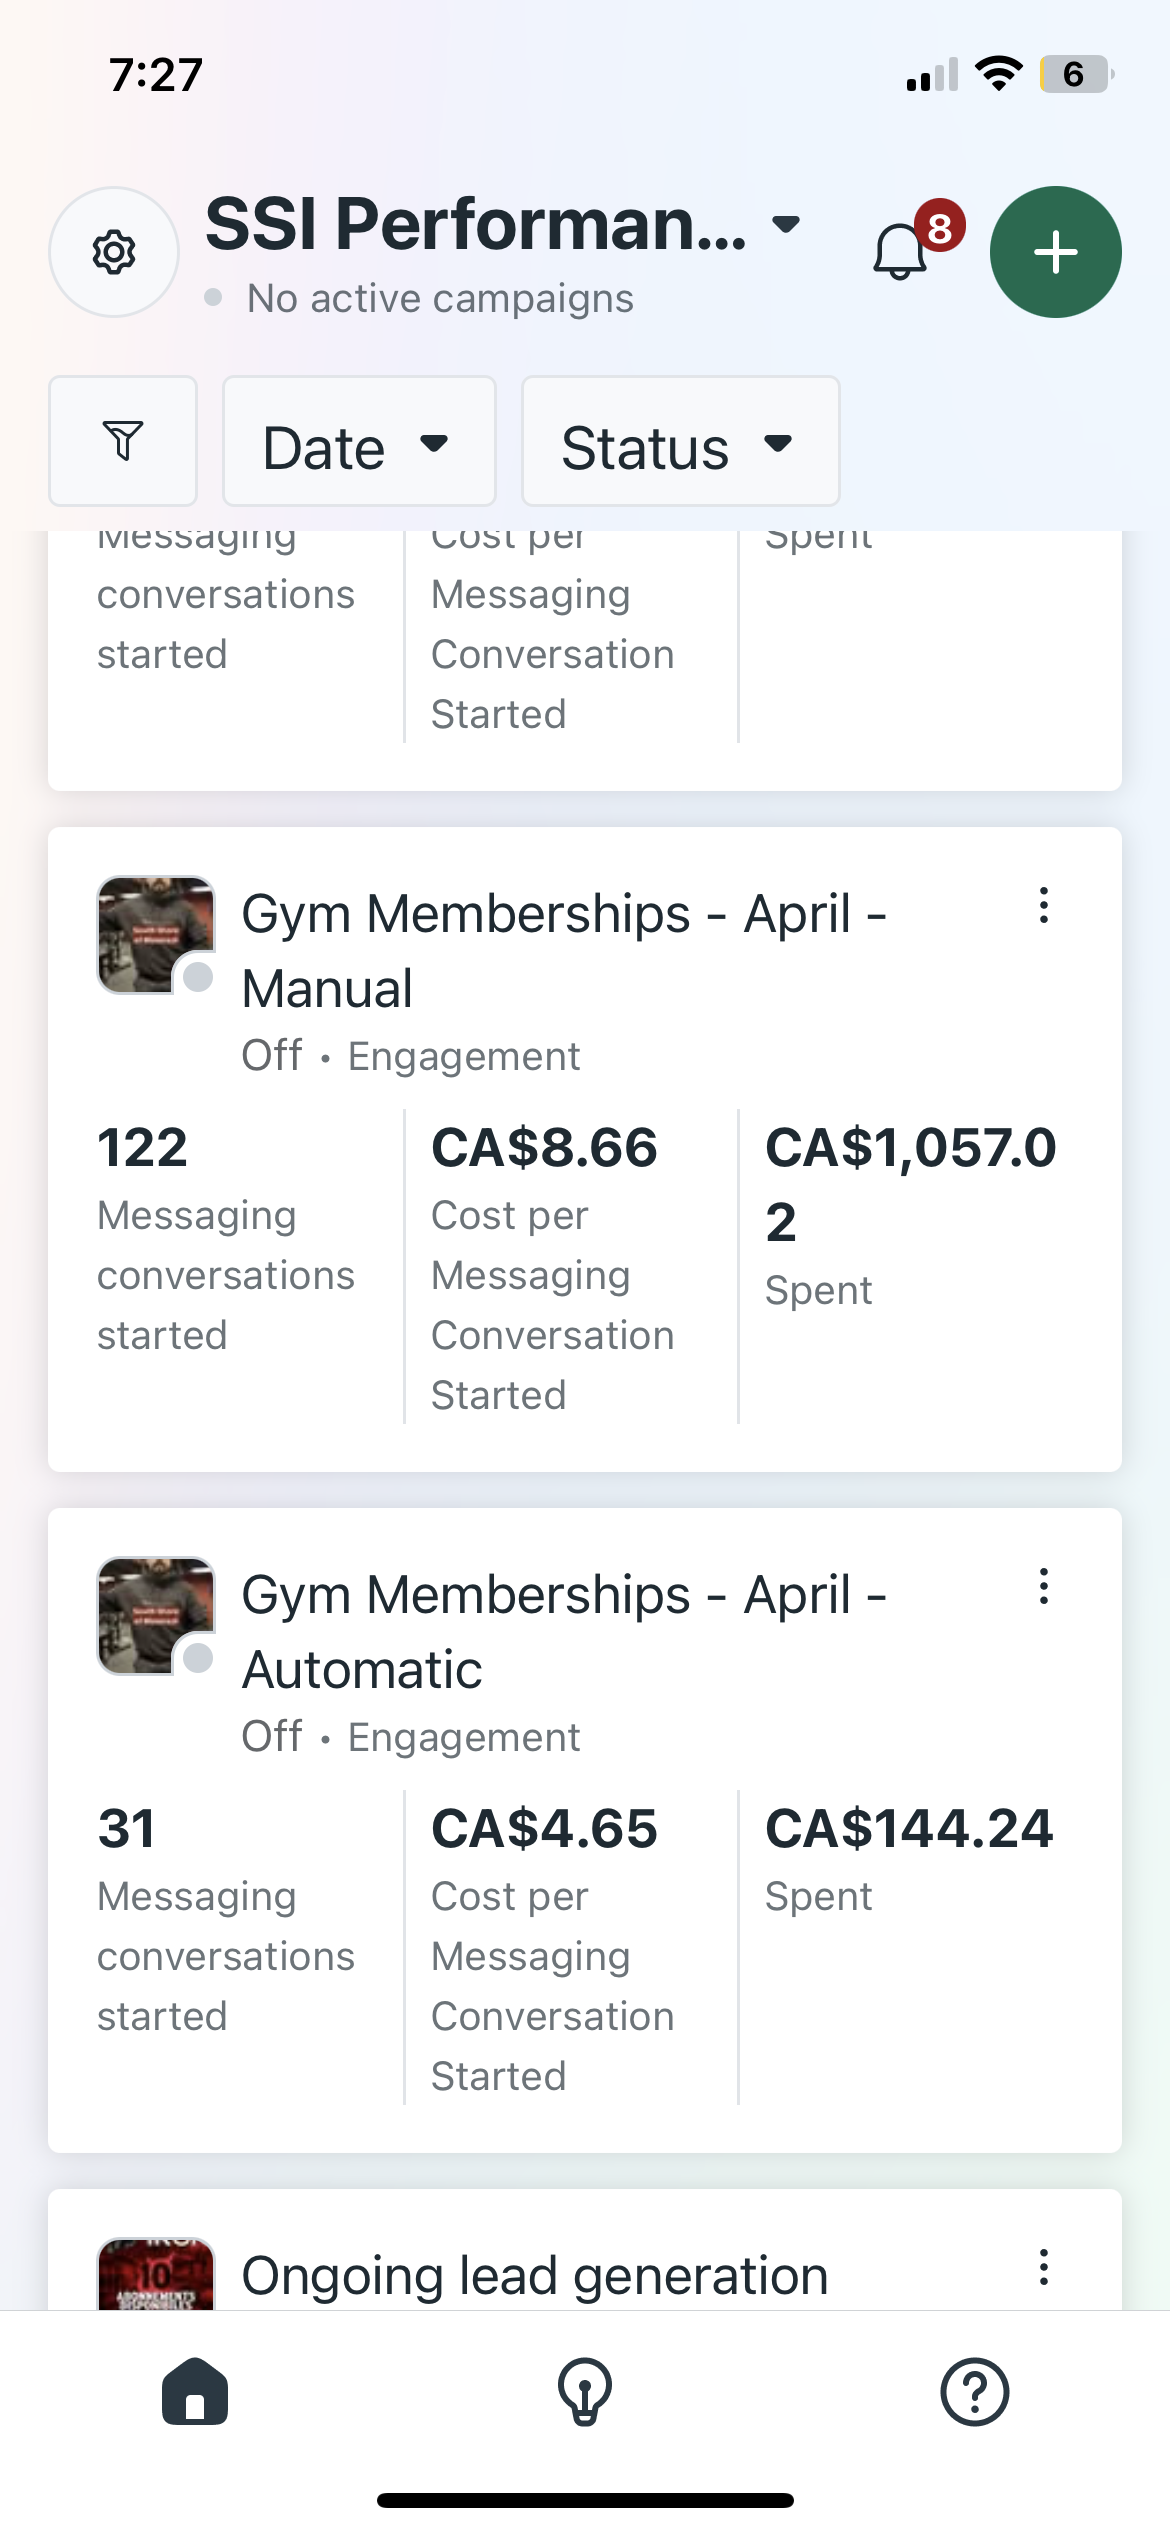1170x2532 pixels.
Task: Expand the Status dropdown filter
Action: point(680,441)
